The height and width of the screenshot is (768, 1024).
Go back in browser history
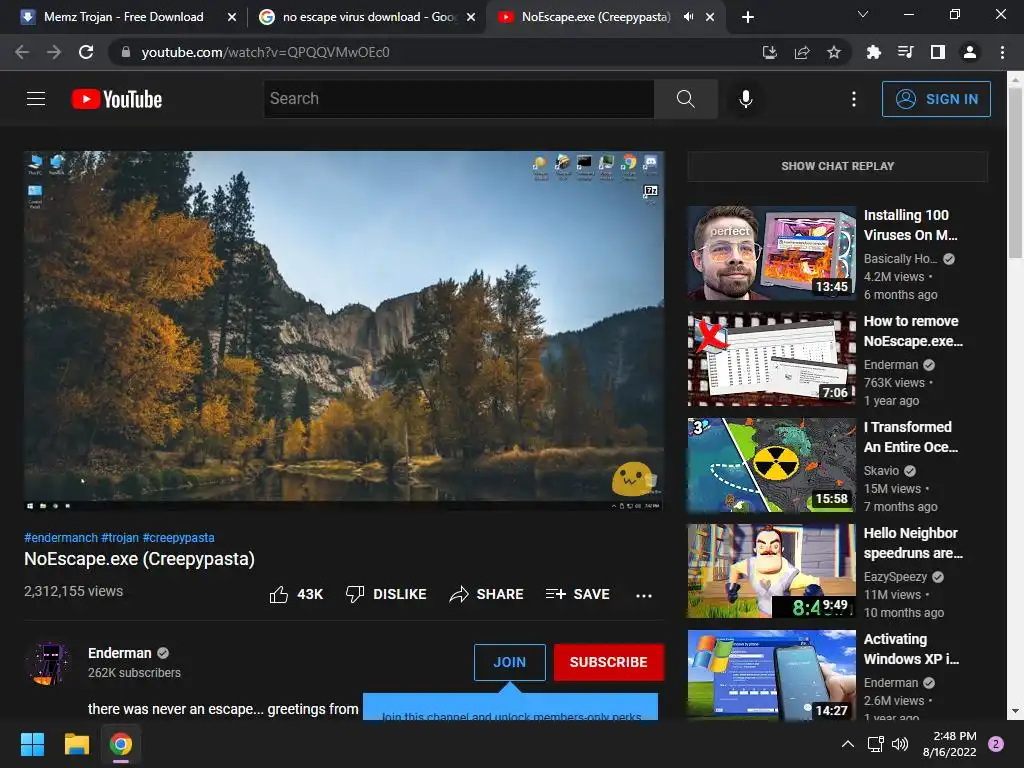coord(22,52)
